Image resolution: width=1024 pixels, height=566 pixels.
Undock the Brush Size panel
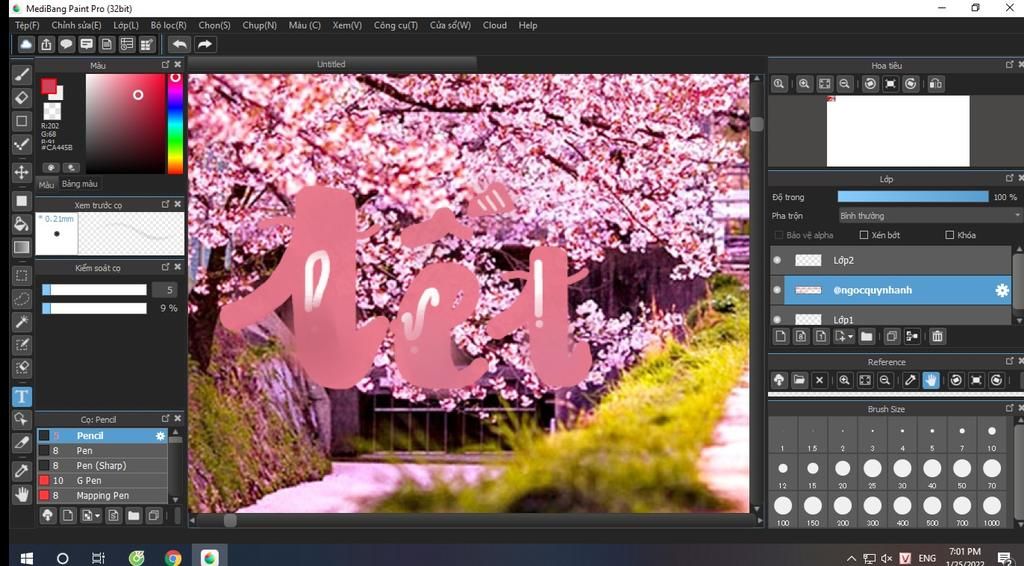(x=1009, y=408)
